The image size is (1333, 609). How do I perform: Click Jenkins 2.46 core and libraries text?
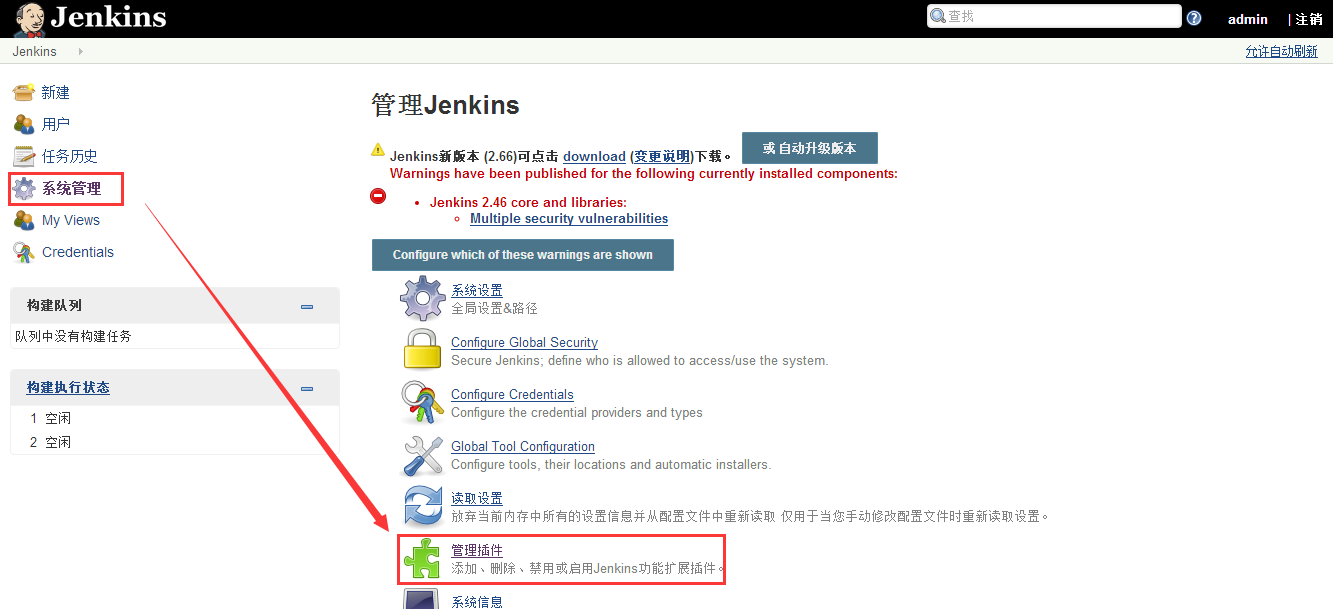pyautogui.click(x=528, y=202)
